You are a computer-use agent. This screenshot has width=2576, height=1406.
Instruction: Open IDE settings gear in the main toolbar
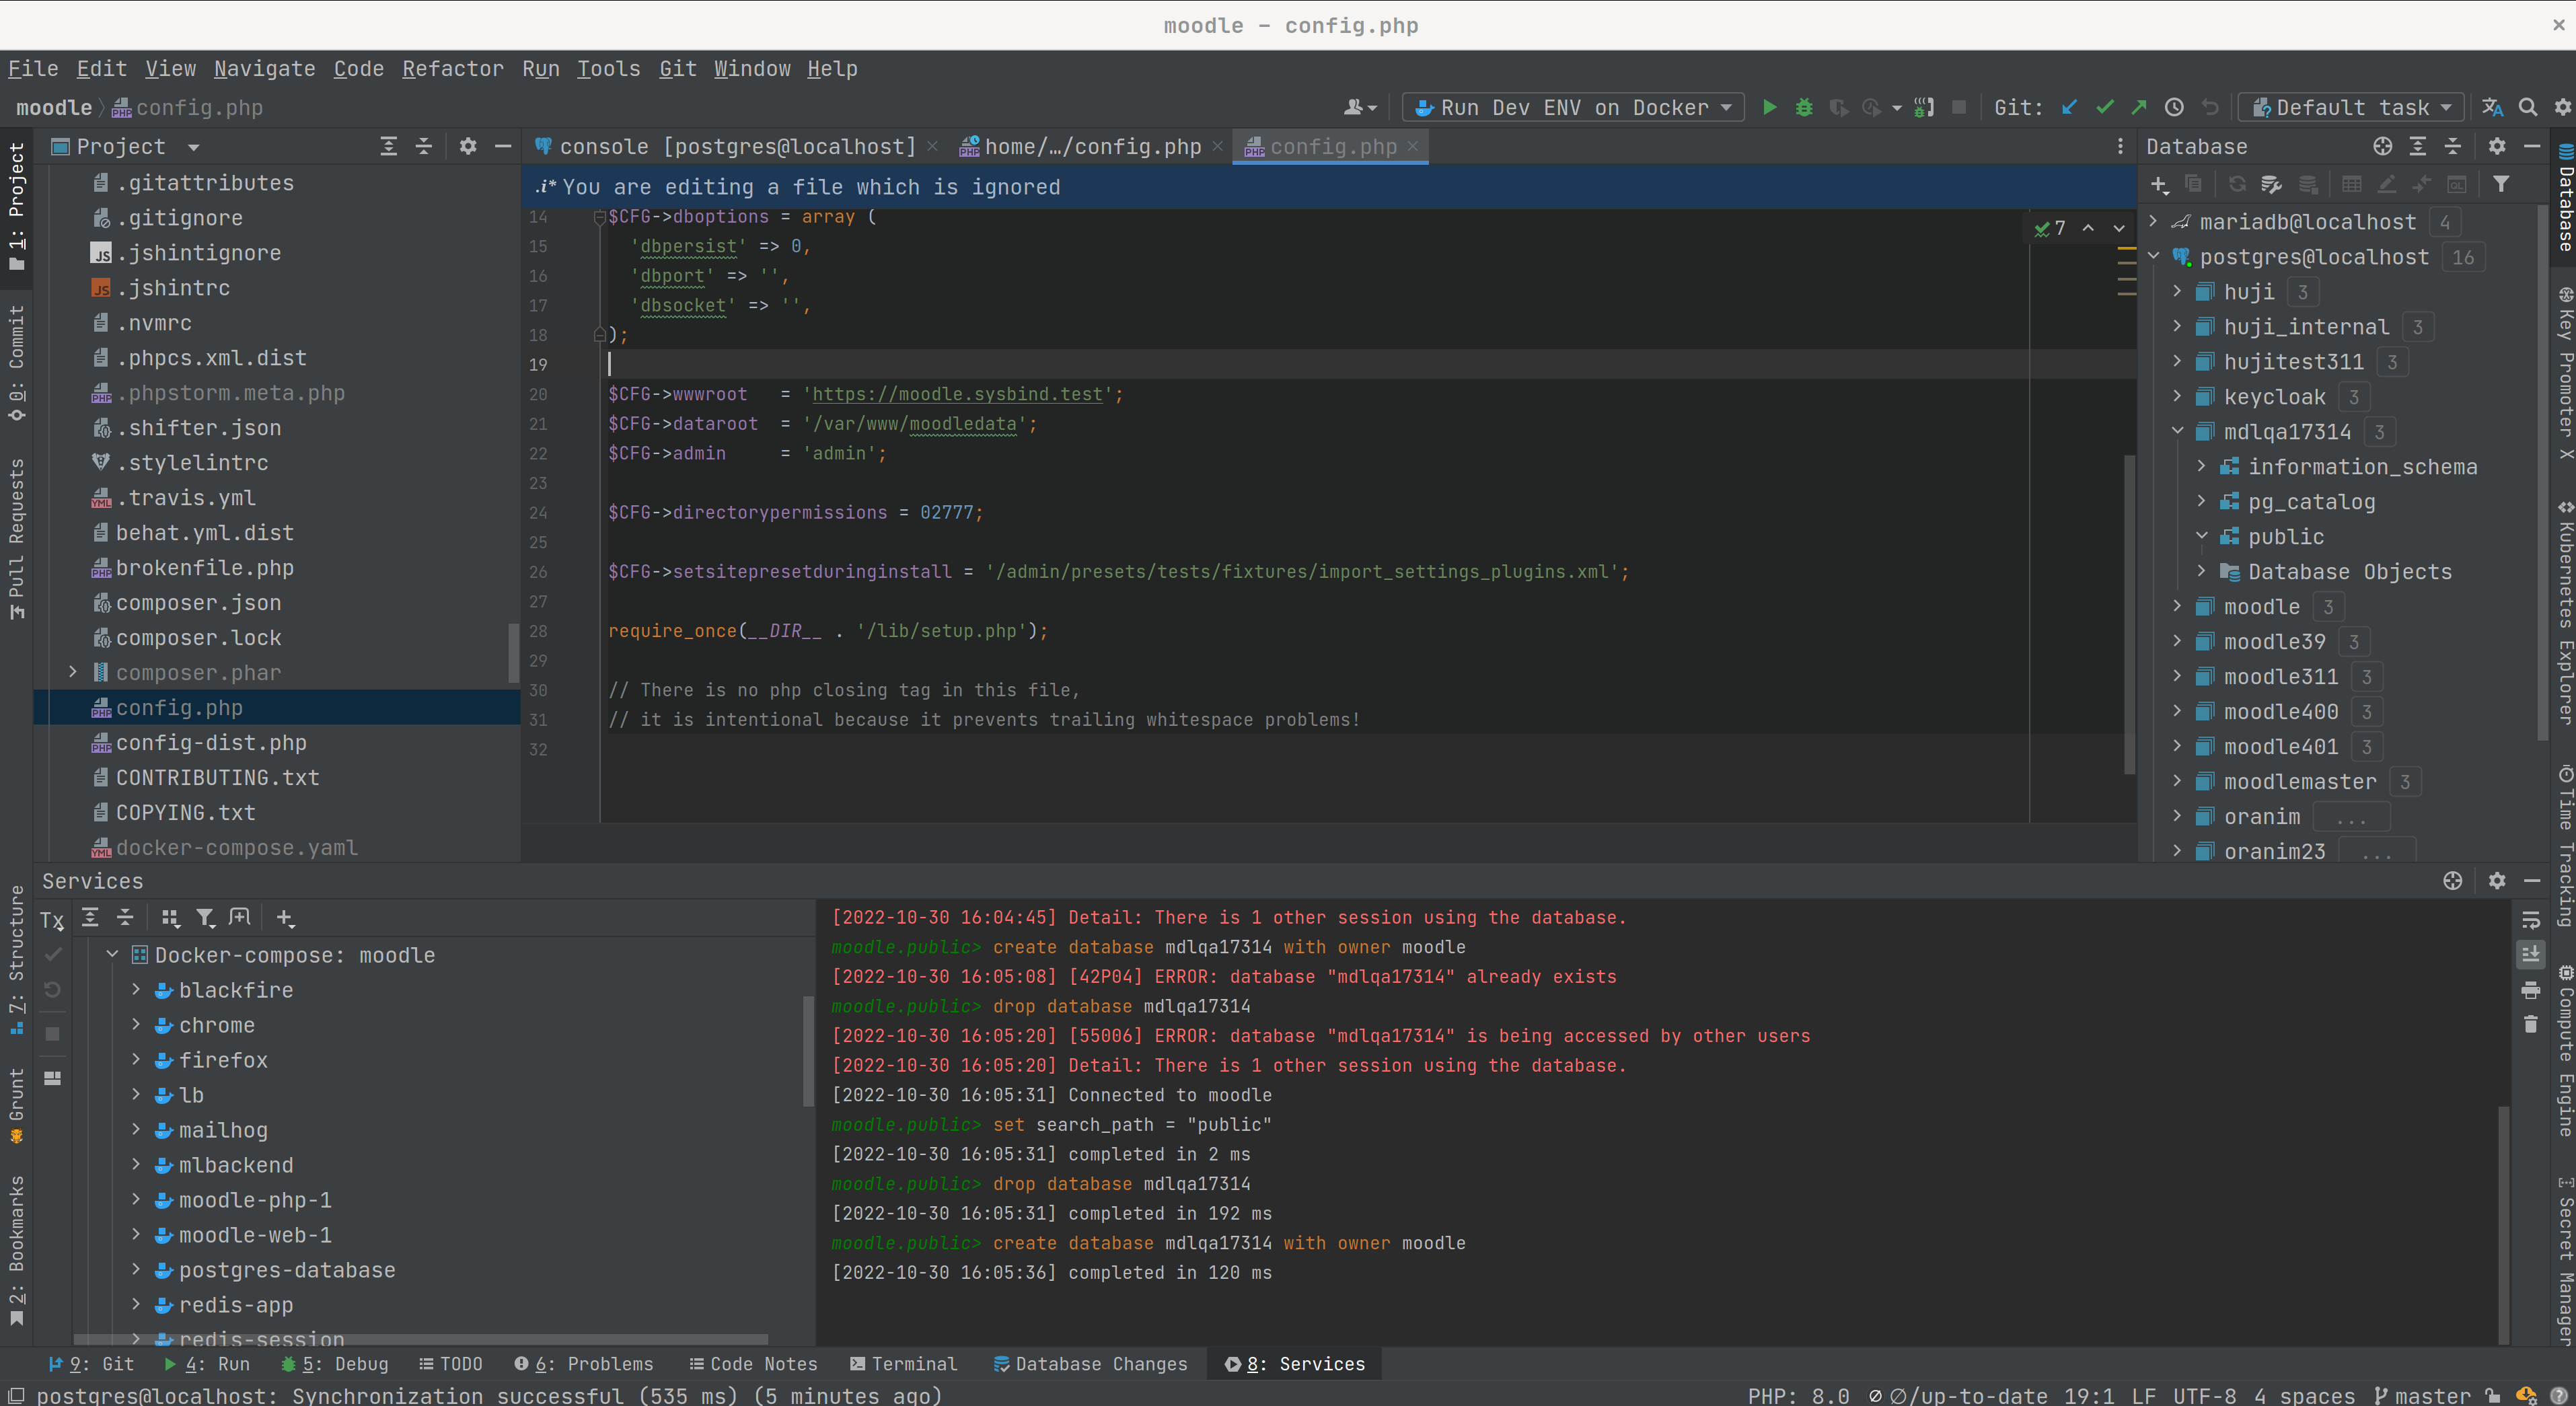tap(2562, 107)
